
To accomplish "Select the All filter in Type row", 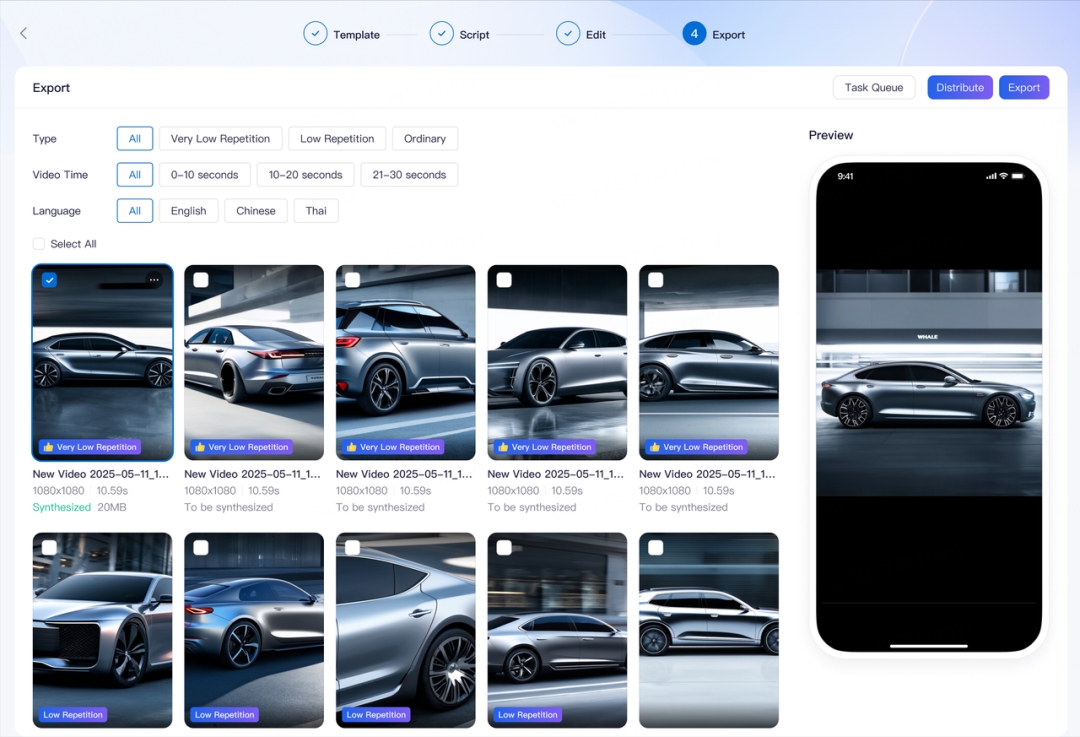I will click(x=135, y=138).
